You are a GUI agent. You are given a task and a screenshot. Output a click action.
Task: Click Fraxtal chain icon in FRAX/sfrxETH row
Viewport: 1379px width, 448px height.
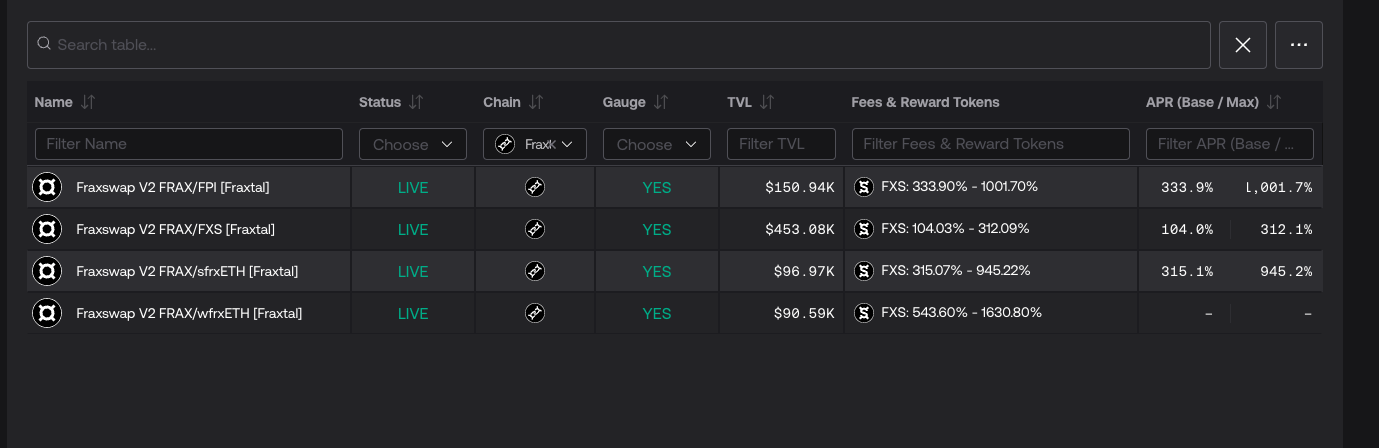pyautogui.click(x=535, y=271)
